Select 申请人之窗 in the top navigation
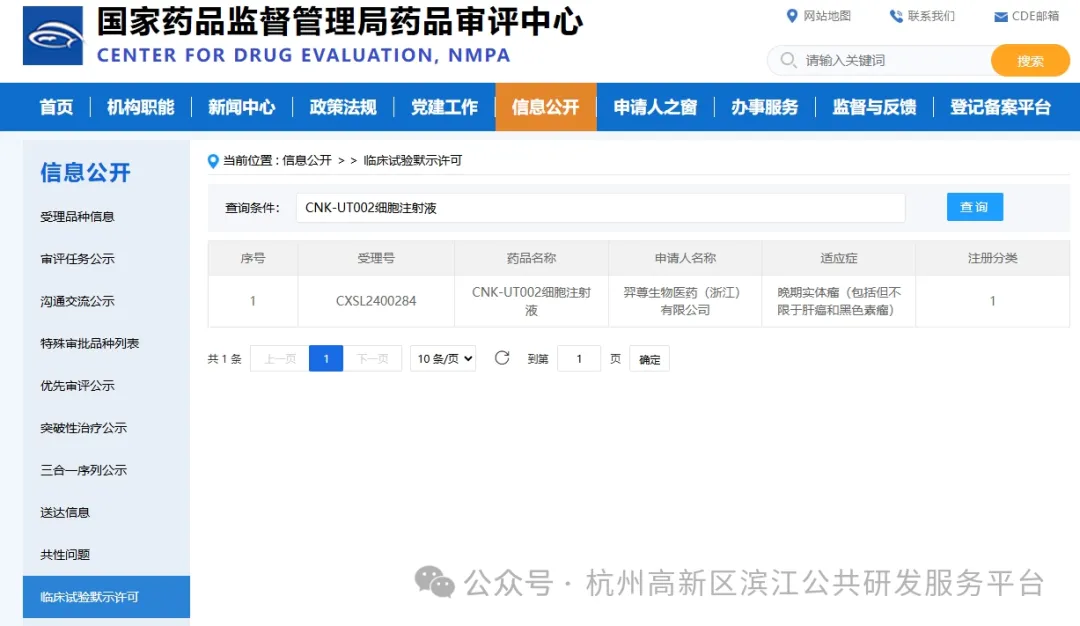The height and width of the screenshot is (626, 1080). [655, 107]
